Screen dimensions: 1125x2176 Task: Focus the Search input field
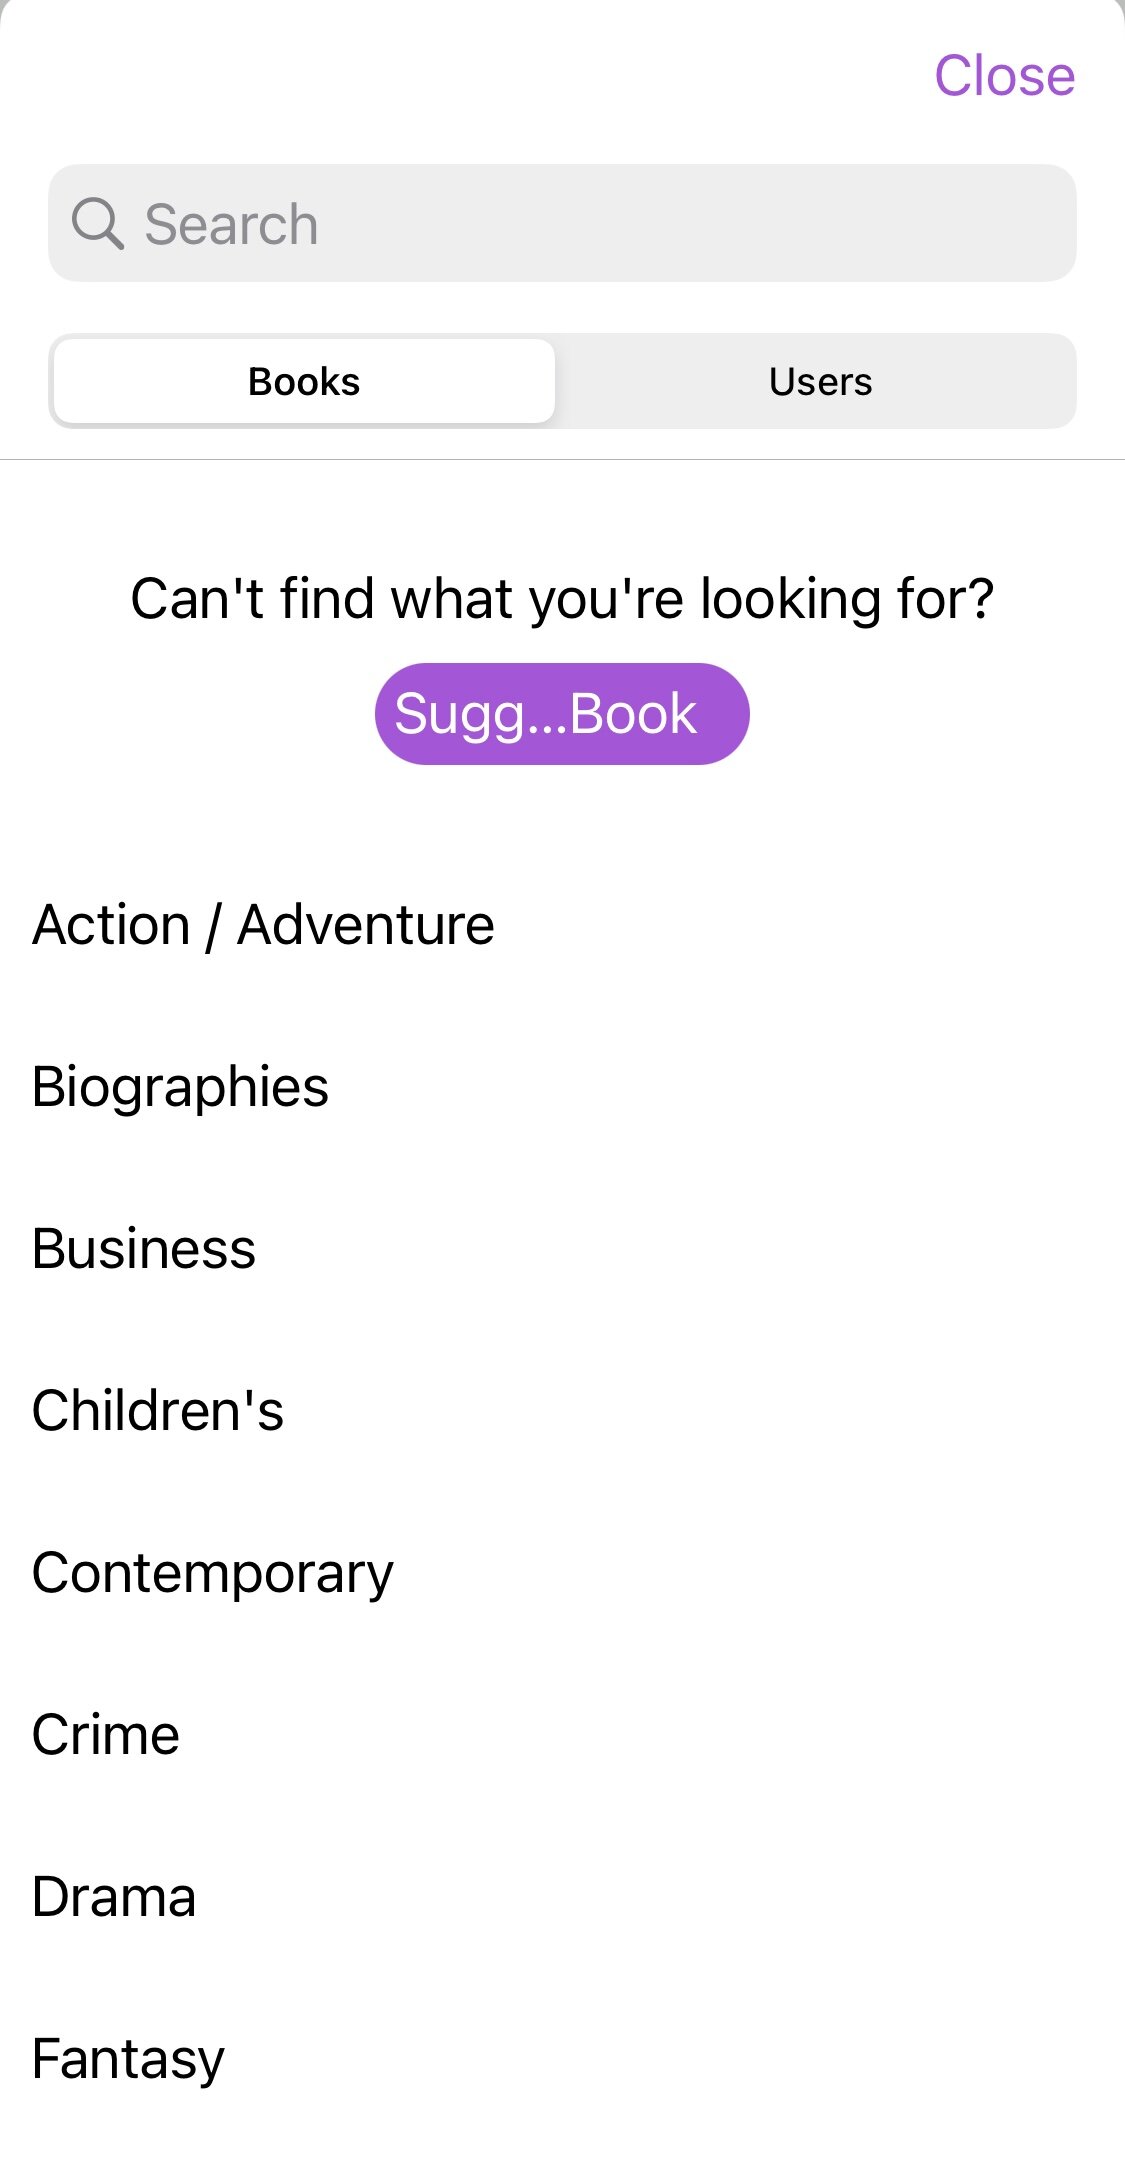[x=562, y=223]
